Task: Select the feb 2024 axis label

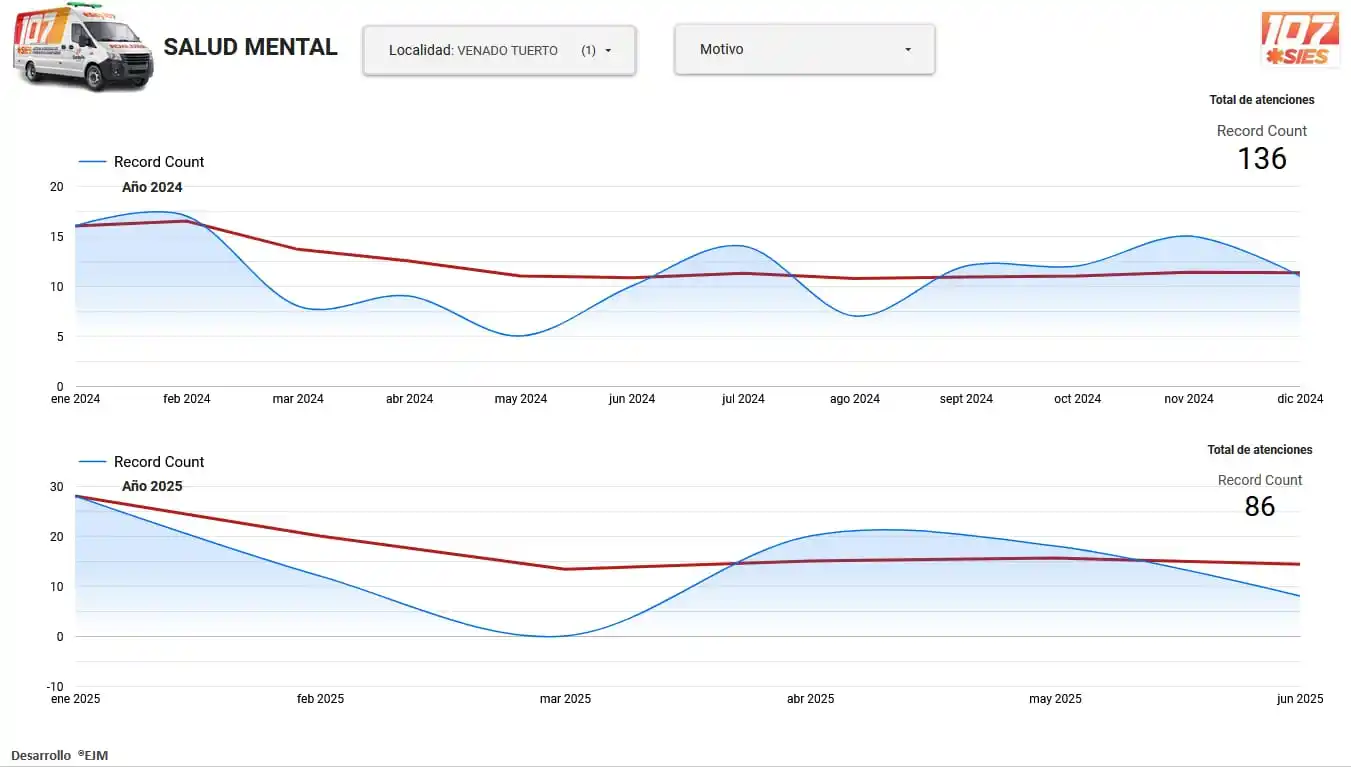Action: (x=187, y=399)
